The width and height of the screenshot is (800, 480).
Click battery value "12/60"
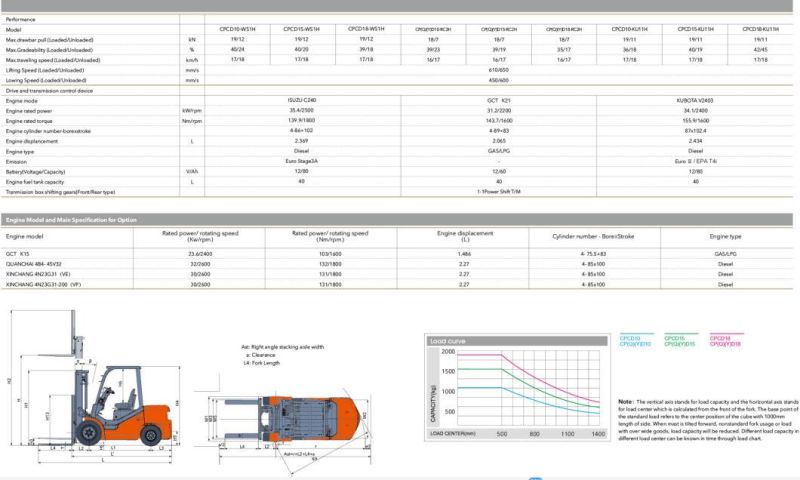499,172
